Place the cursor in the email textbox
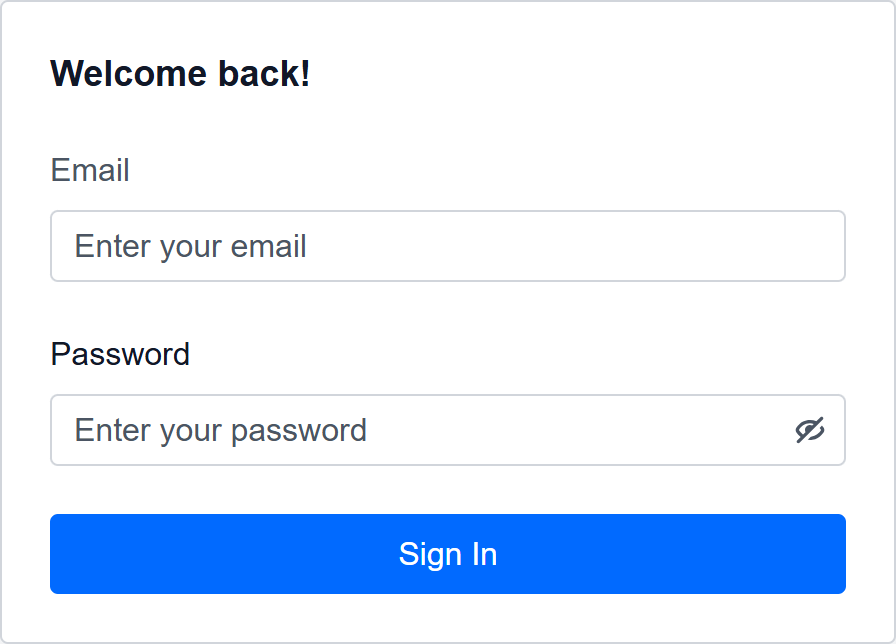The width and height of the screenshot is (896, 644). [x=448, y=246]
